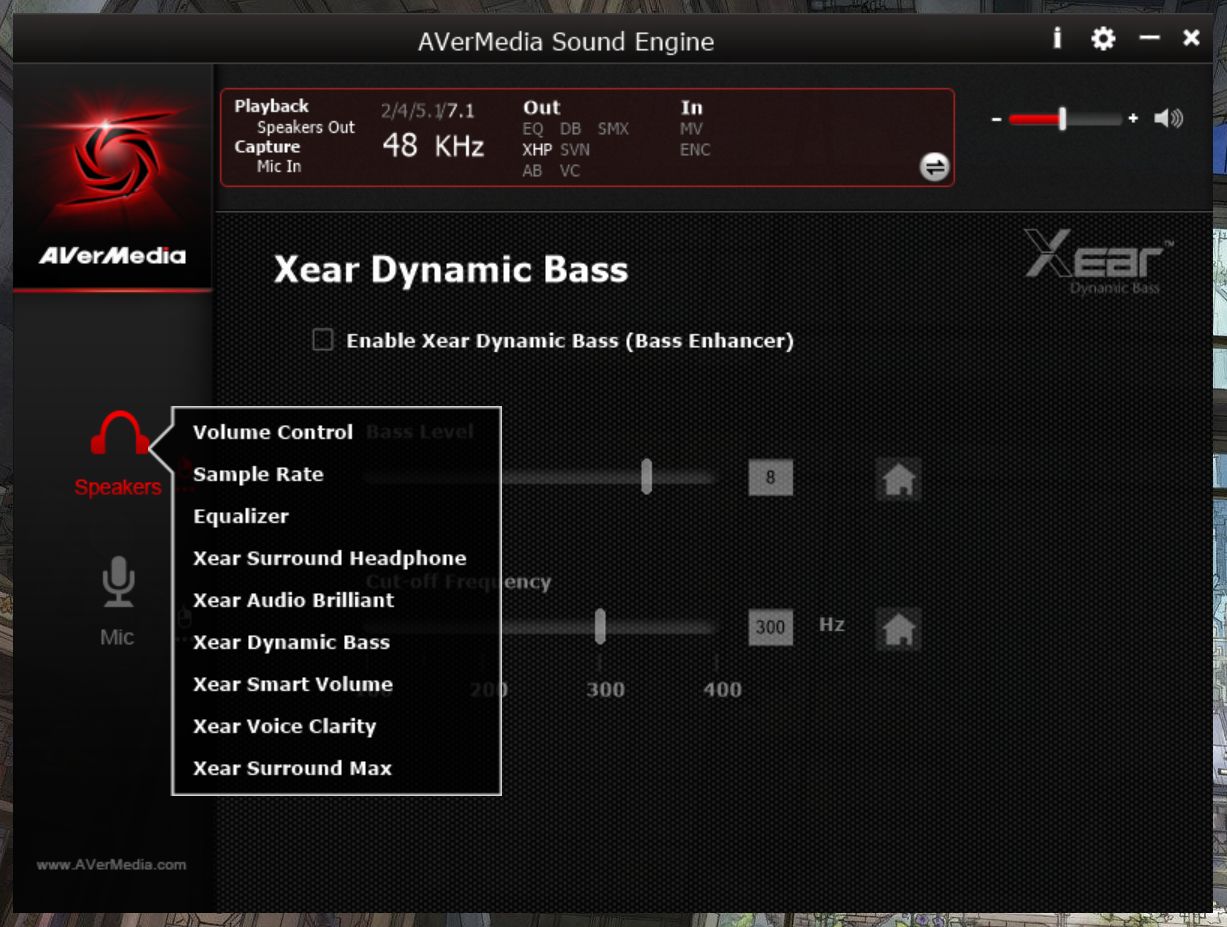This screenshot has width=1227, height=927.
Task: Reset Bass Level with home icon
Action: click(x=899, y=479)
